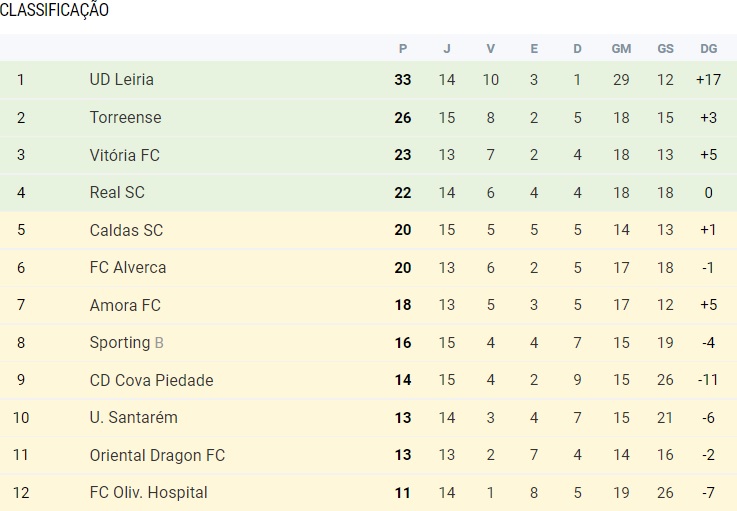Click the DG goal difference header
Screen dimensions: 737x511
click(708, 48)
